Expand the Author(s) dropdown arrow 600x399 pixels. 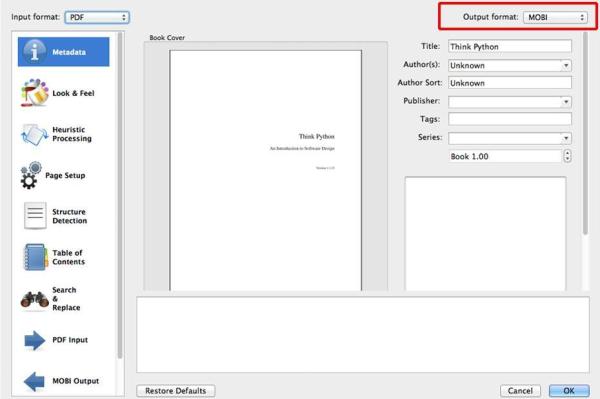566,65
